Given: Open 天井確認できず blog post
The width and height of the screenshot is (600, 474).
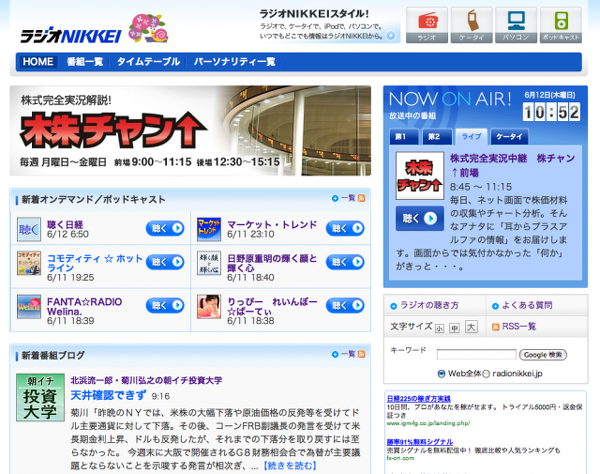Looking at the screenshot, I should [108, 395].
